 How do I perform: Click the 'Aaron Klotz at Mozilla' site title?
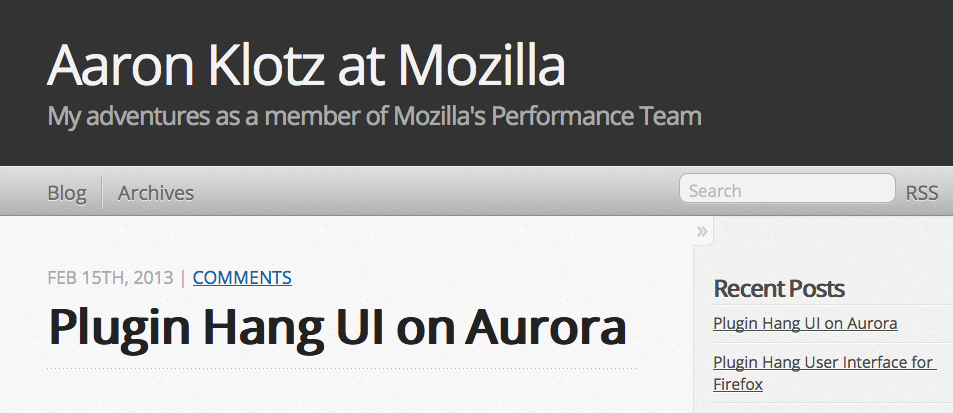pyautogui.click(x=306, y=65)
